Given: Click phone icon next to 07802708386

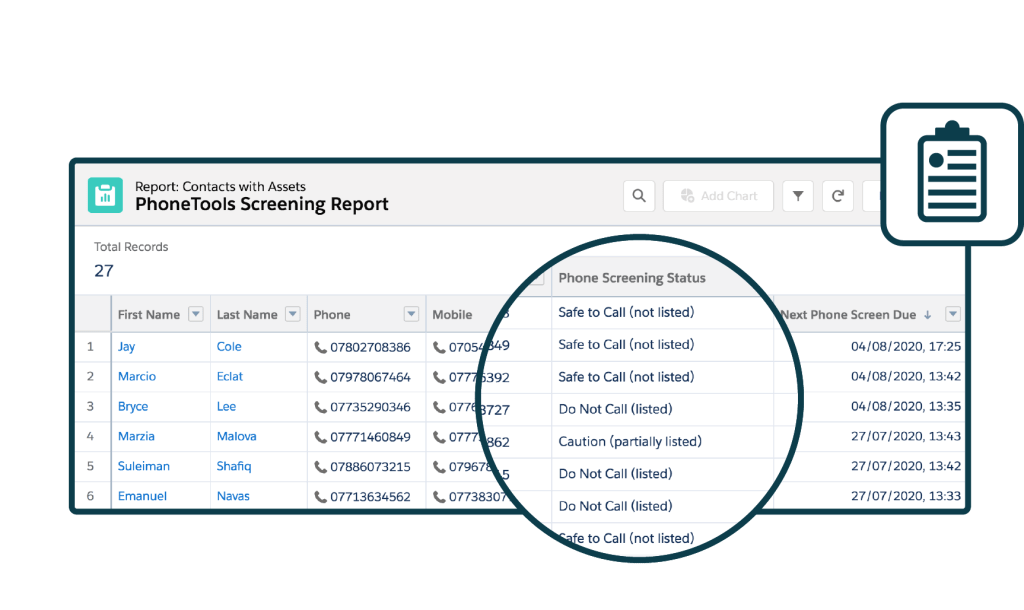Looking at the screenshot, I should (x=321, y=347).
